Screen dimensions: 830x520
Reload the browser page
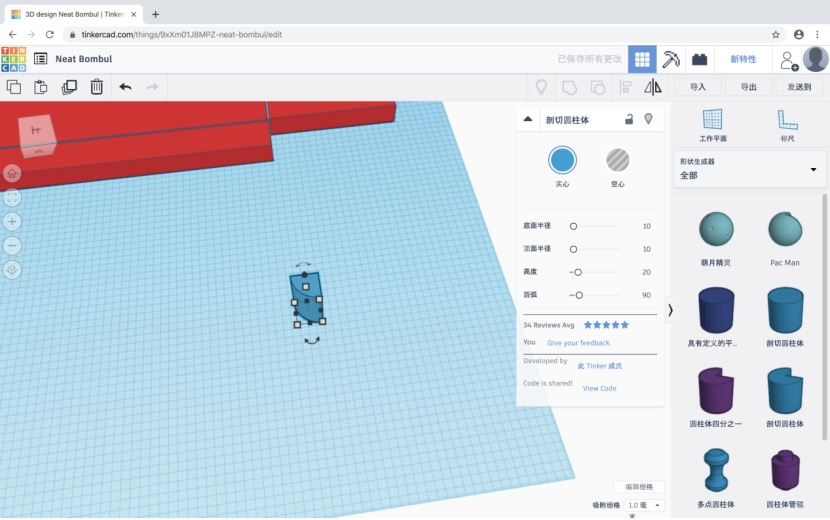[50, 34]
